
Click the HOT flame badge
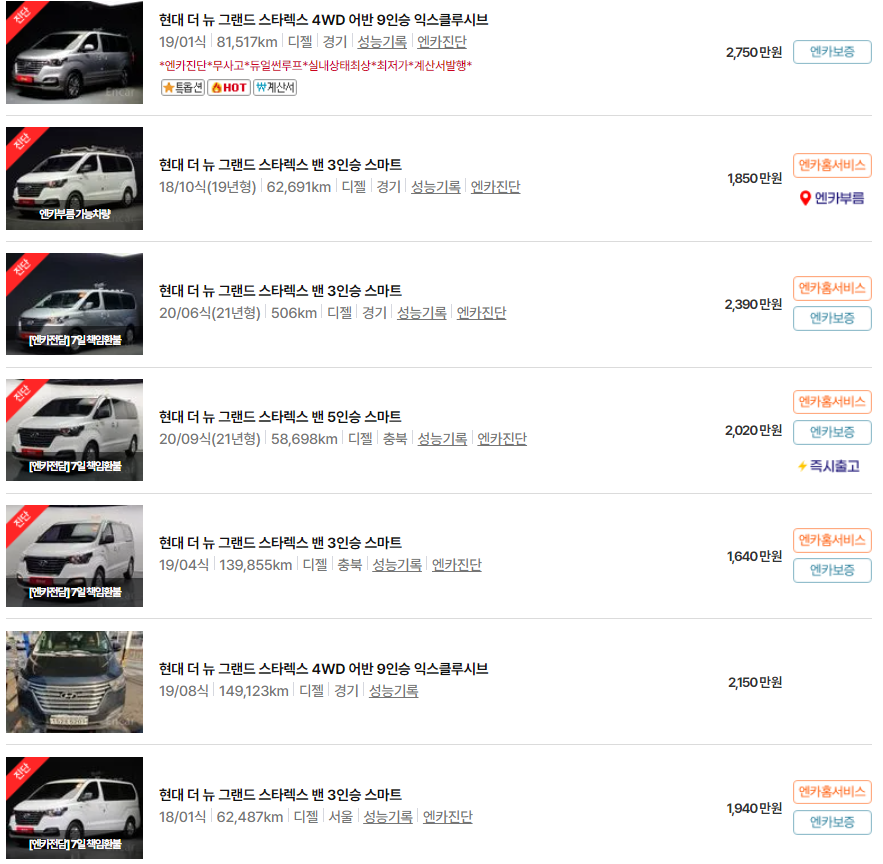(x=229, y=87)
